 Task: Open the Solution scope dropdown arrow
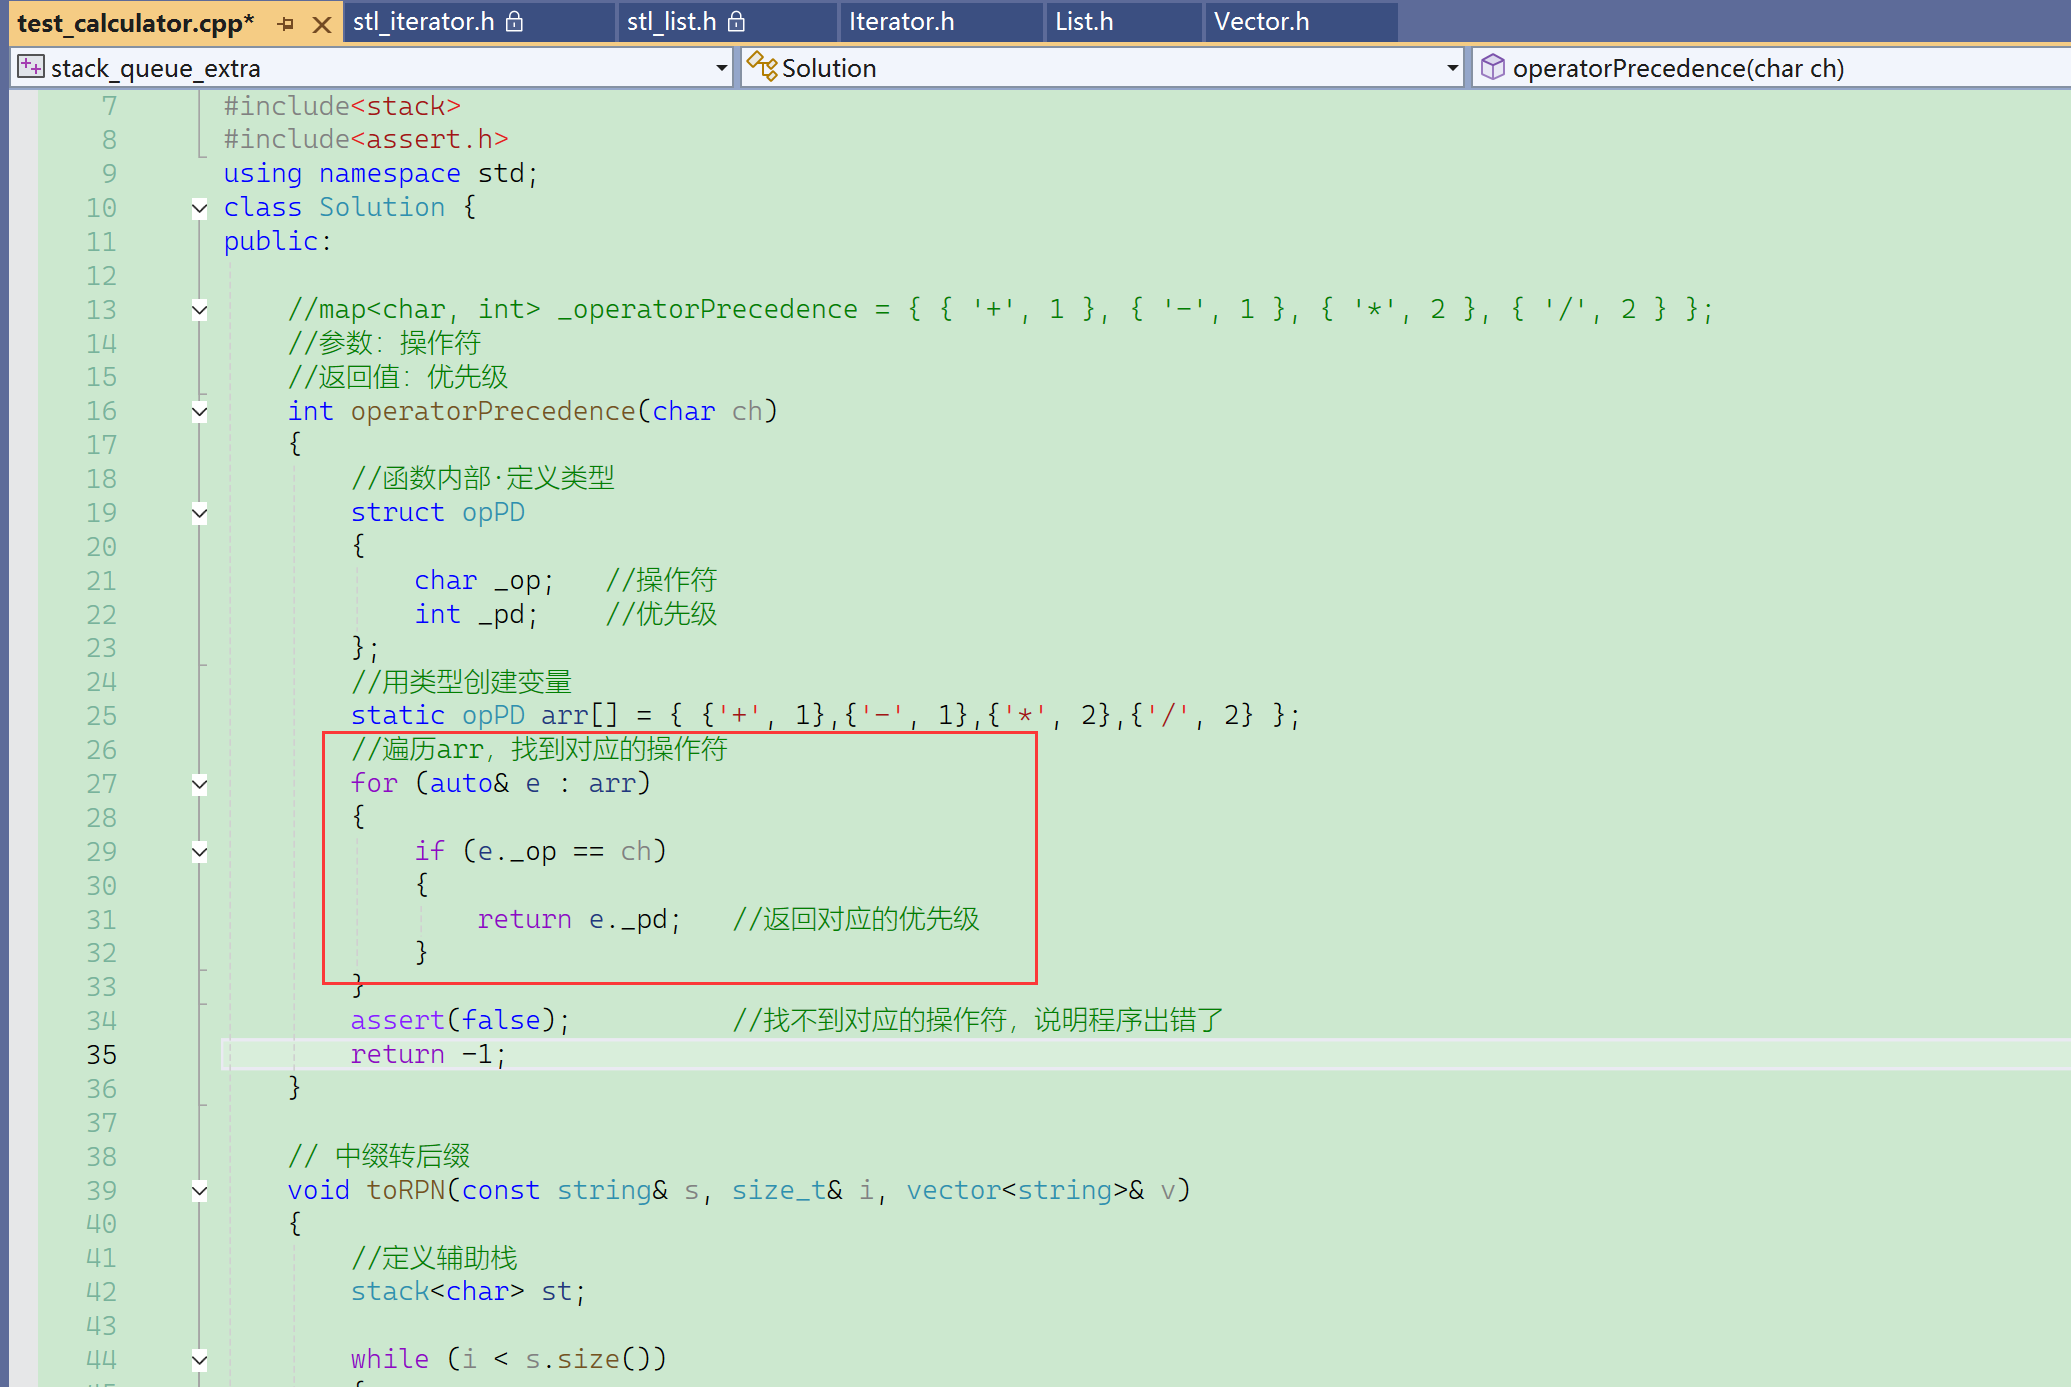click(1452, 68)
